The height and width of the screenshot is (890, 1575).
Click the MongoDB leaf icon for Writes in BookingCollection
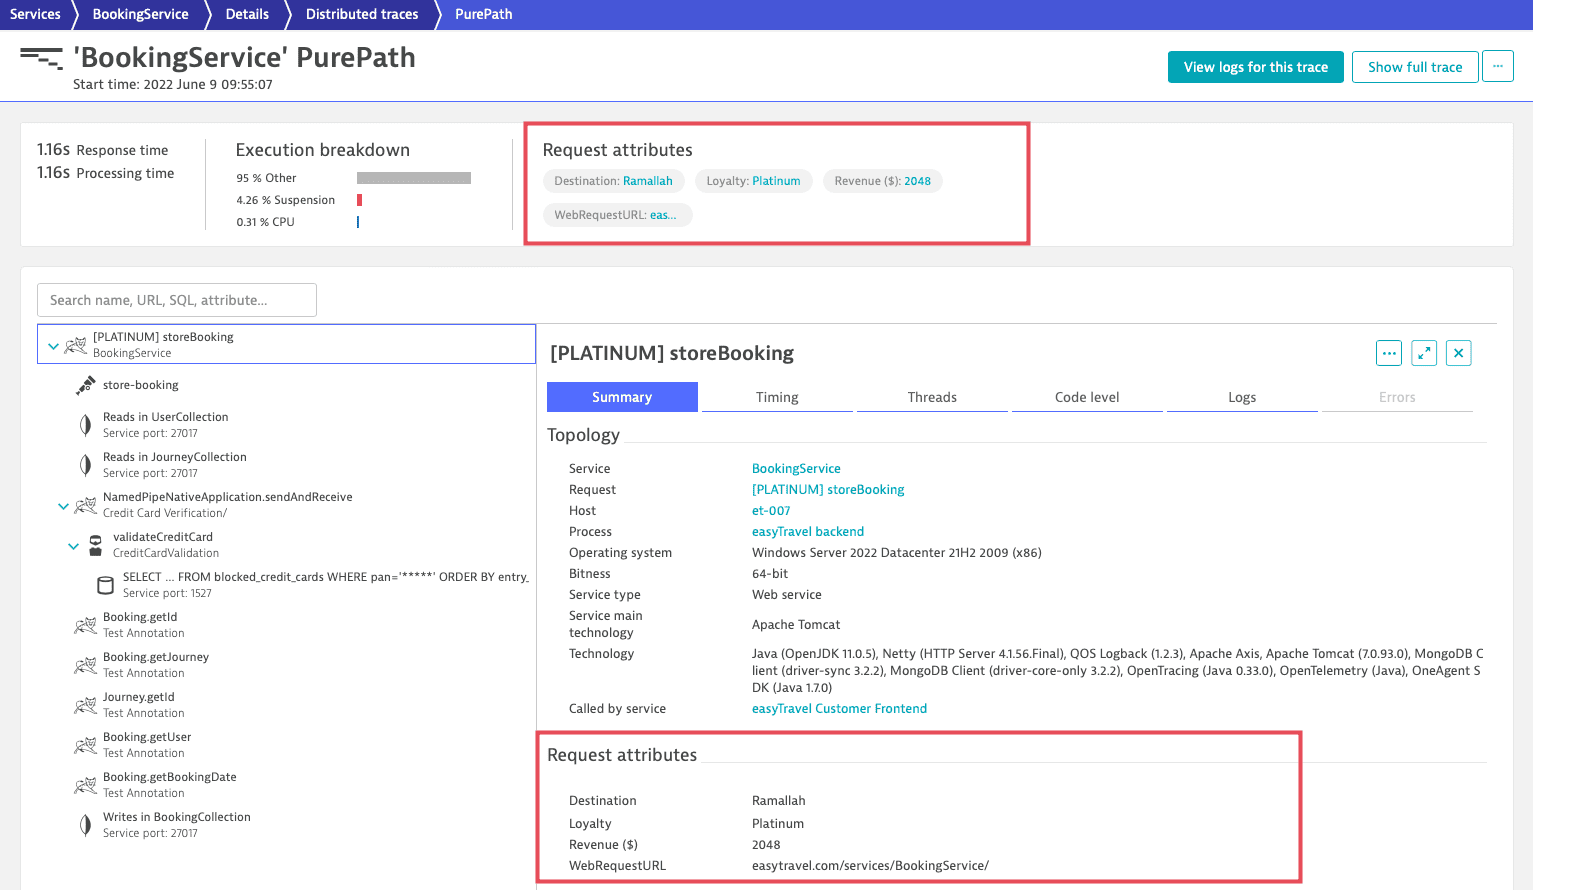(x=86, y=825)
